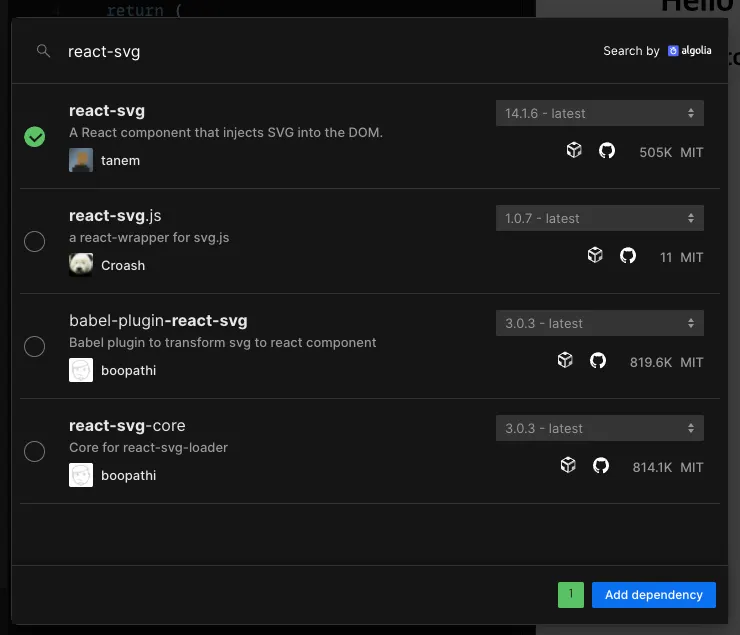This screenshot has height=635, width=740.
Task: Click MIT license label on react-svg row
Action: pos(692,152)
